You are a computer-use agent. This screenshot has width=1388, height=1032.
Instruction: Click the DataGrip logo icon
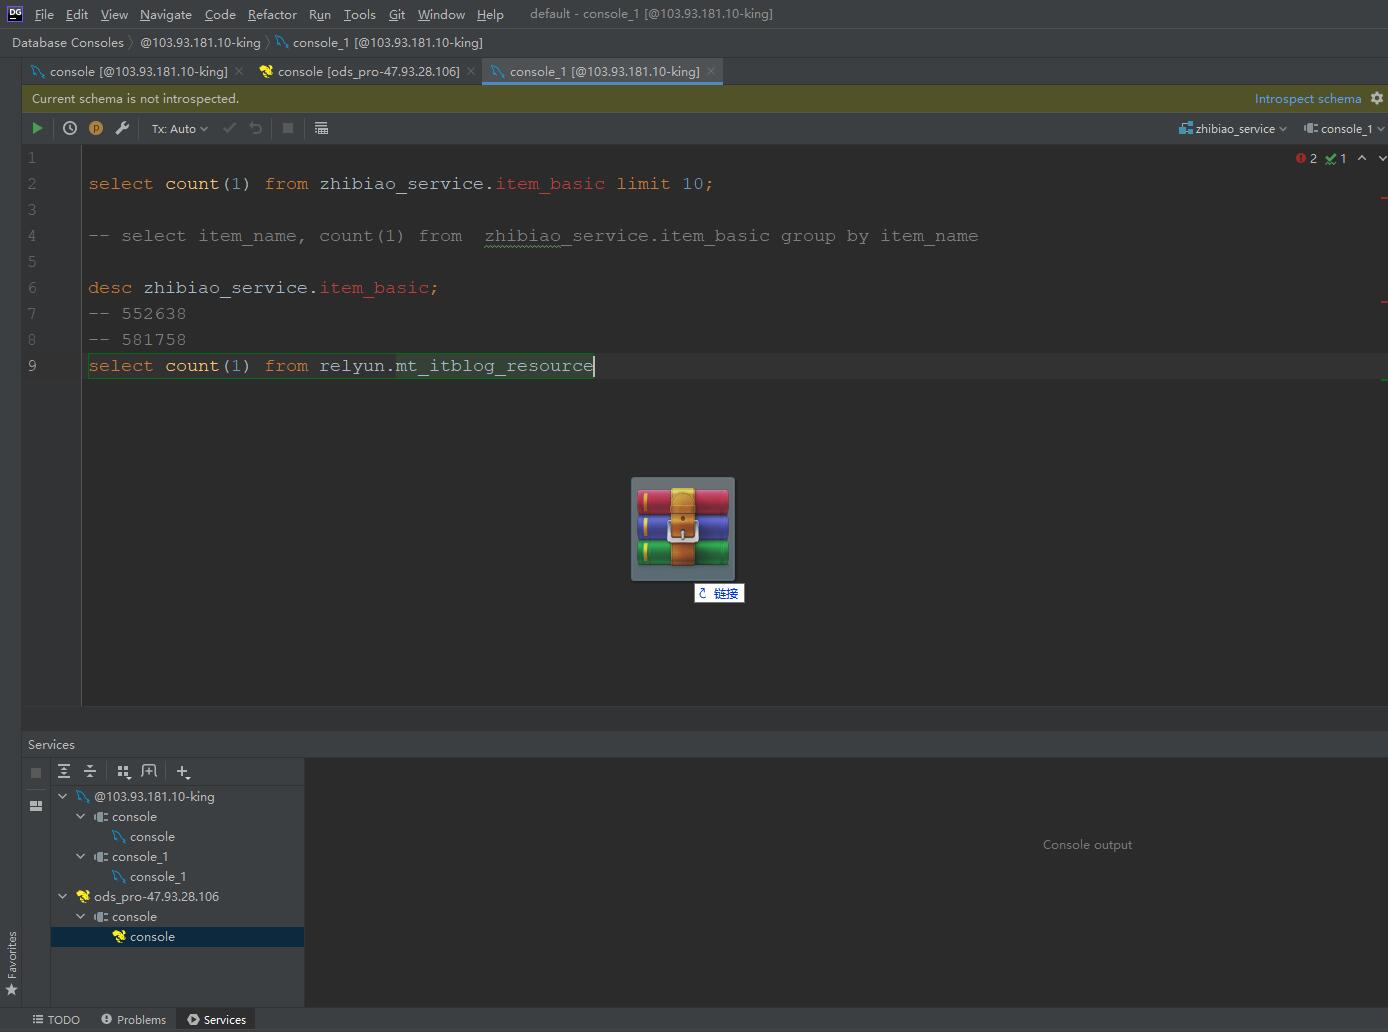15,13
